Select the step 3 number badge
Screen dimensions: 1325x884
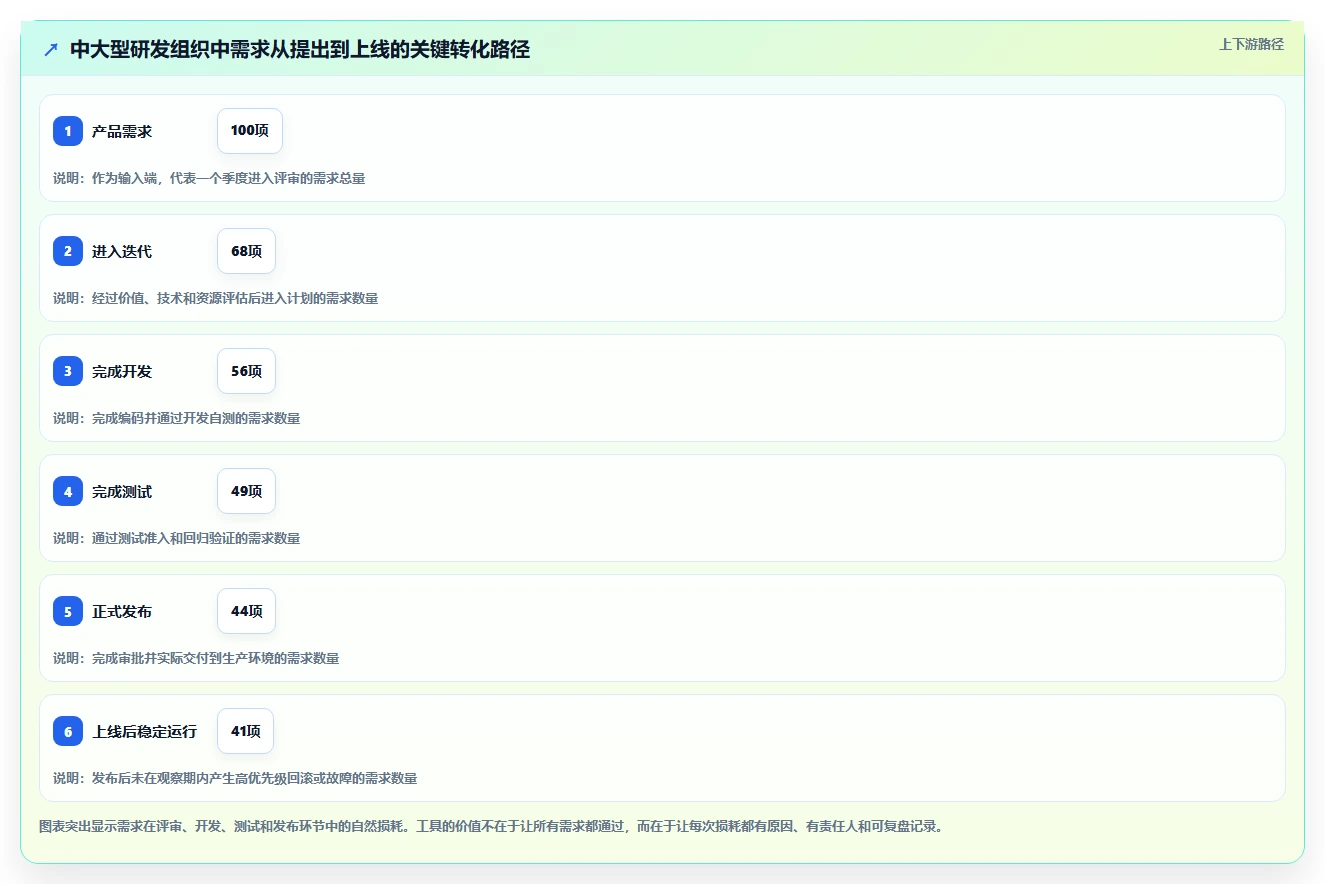(x=68, y=371)
